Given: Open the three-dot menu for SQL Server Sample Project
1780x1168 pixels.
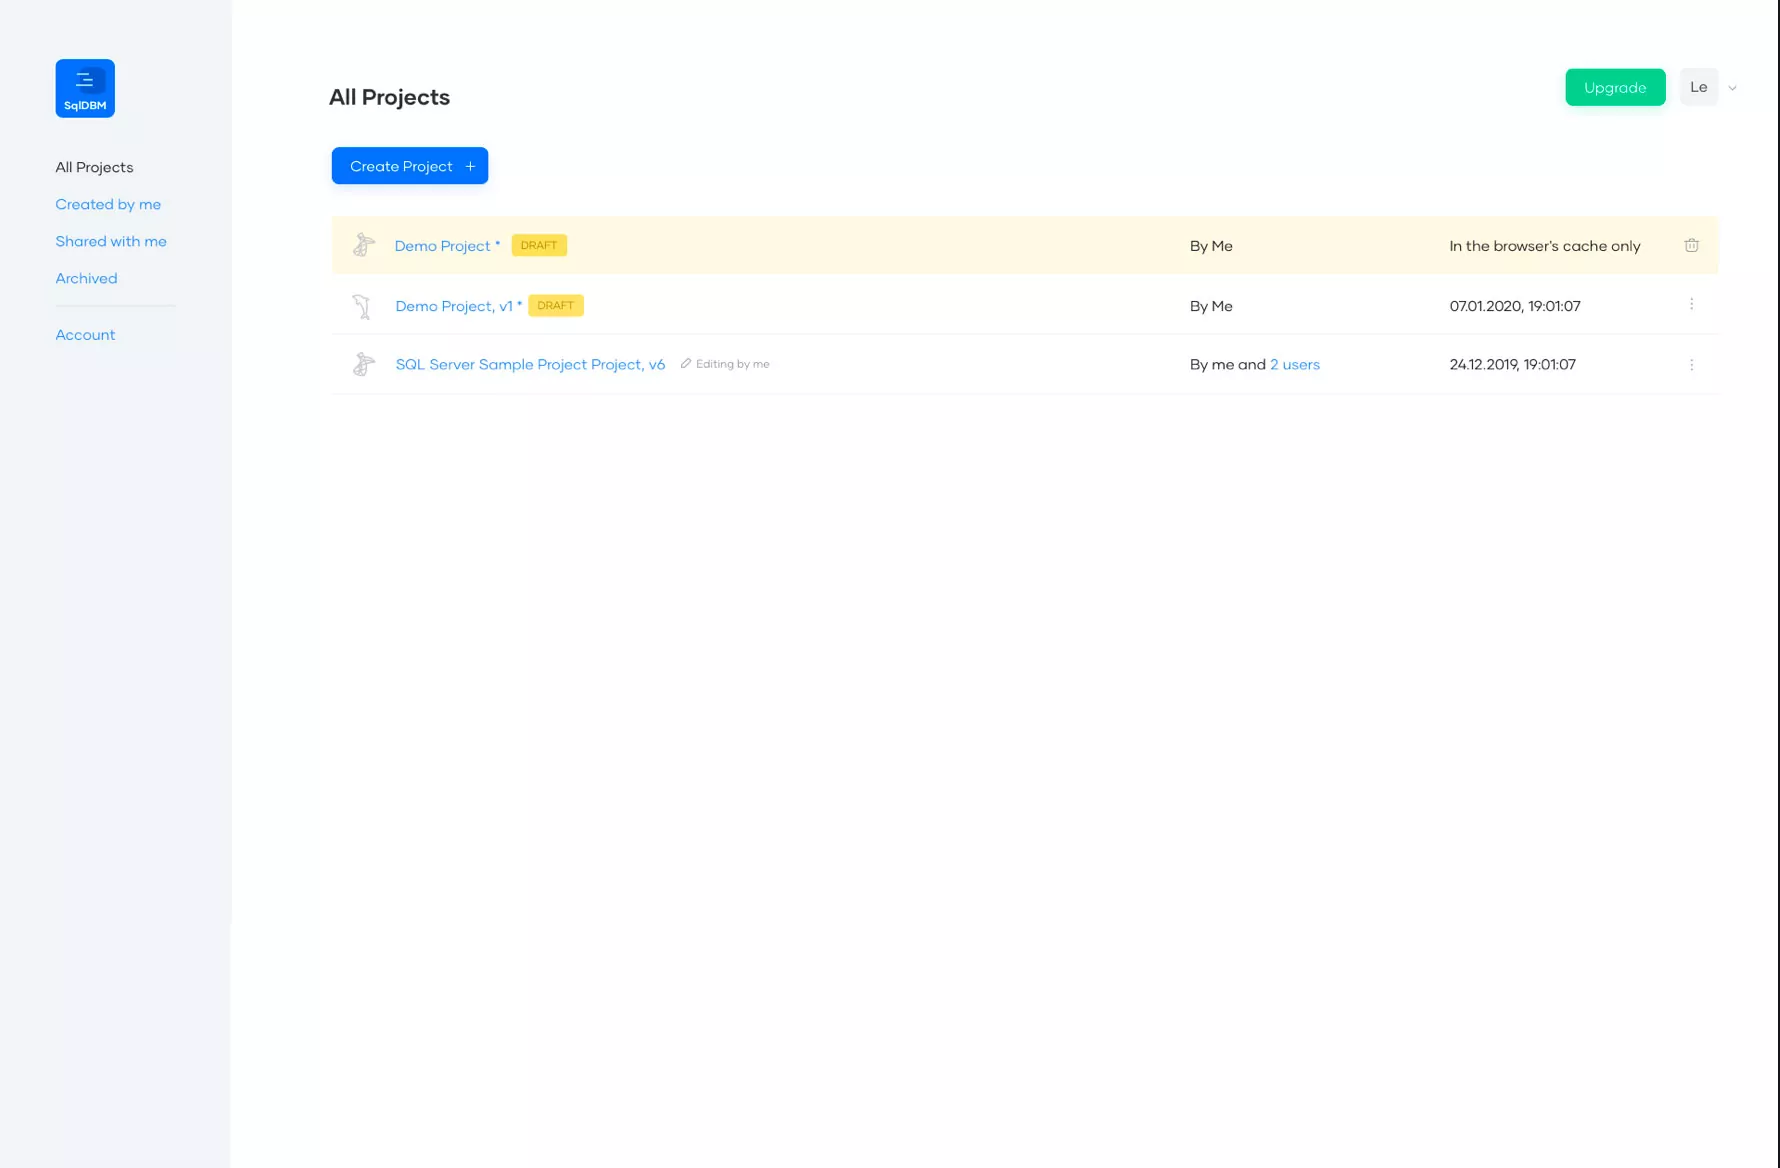Looking at the screenshot, I should click(1691, 365).
